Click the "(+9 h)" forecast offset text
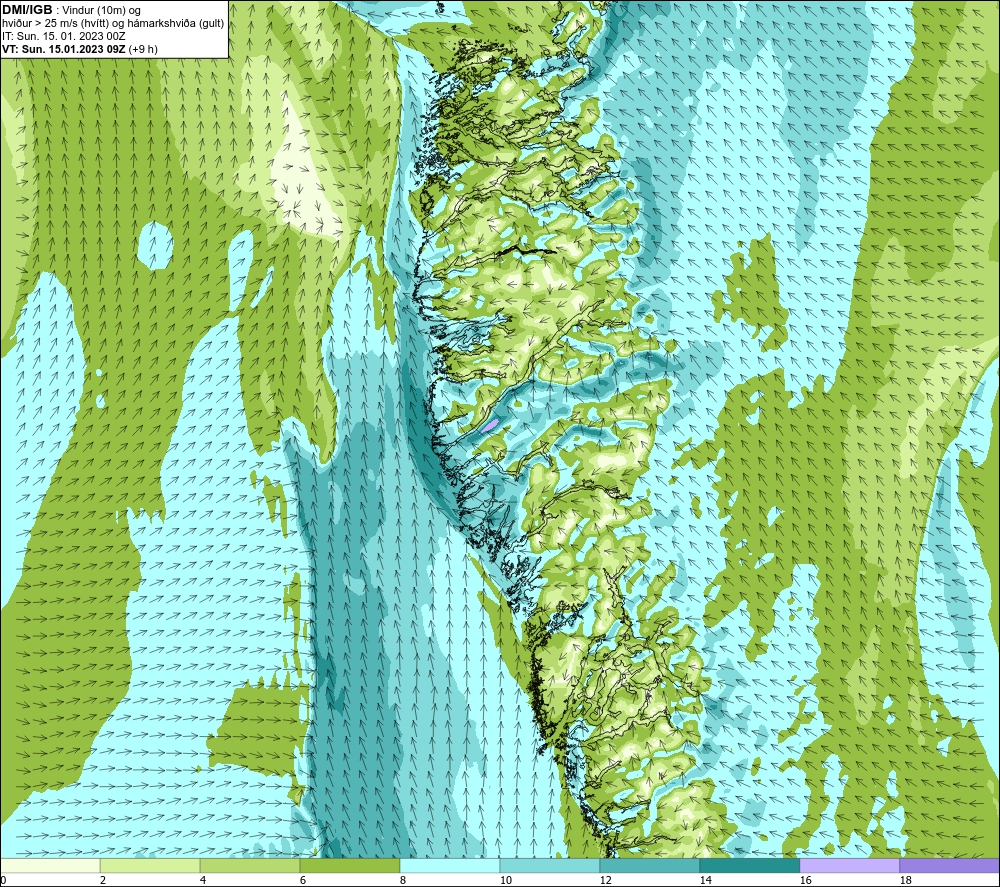This screenshot has width=1000, height=887. [143, 49]
